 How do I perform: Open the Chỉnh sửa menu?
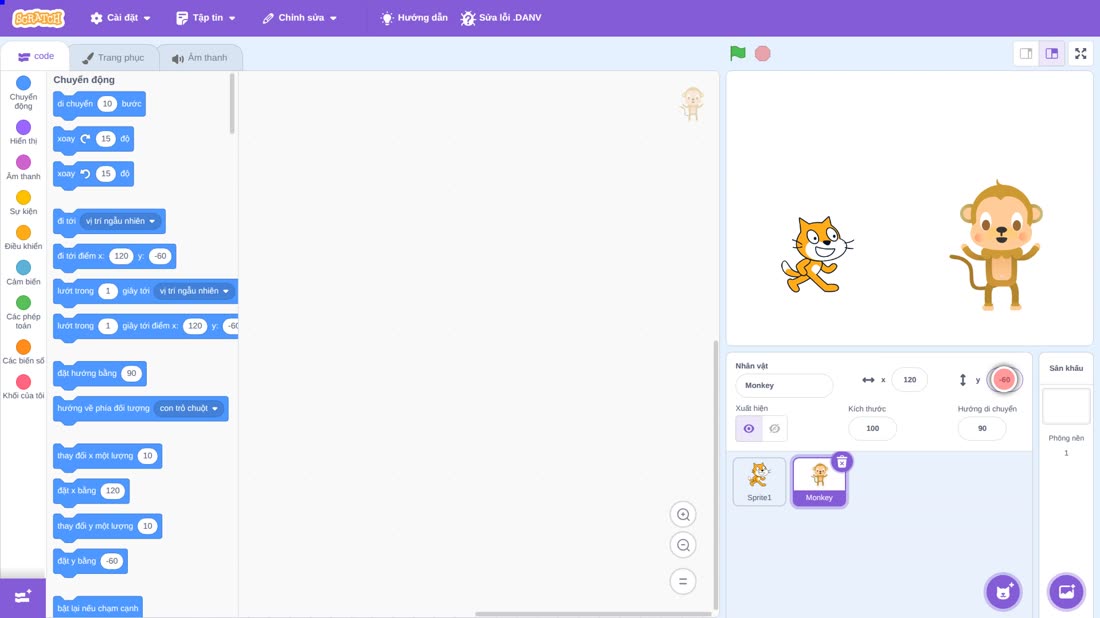click(300, 18)
